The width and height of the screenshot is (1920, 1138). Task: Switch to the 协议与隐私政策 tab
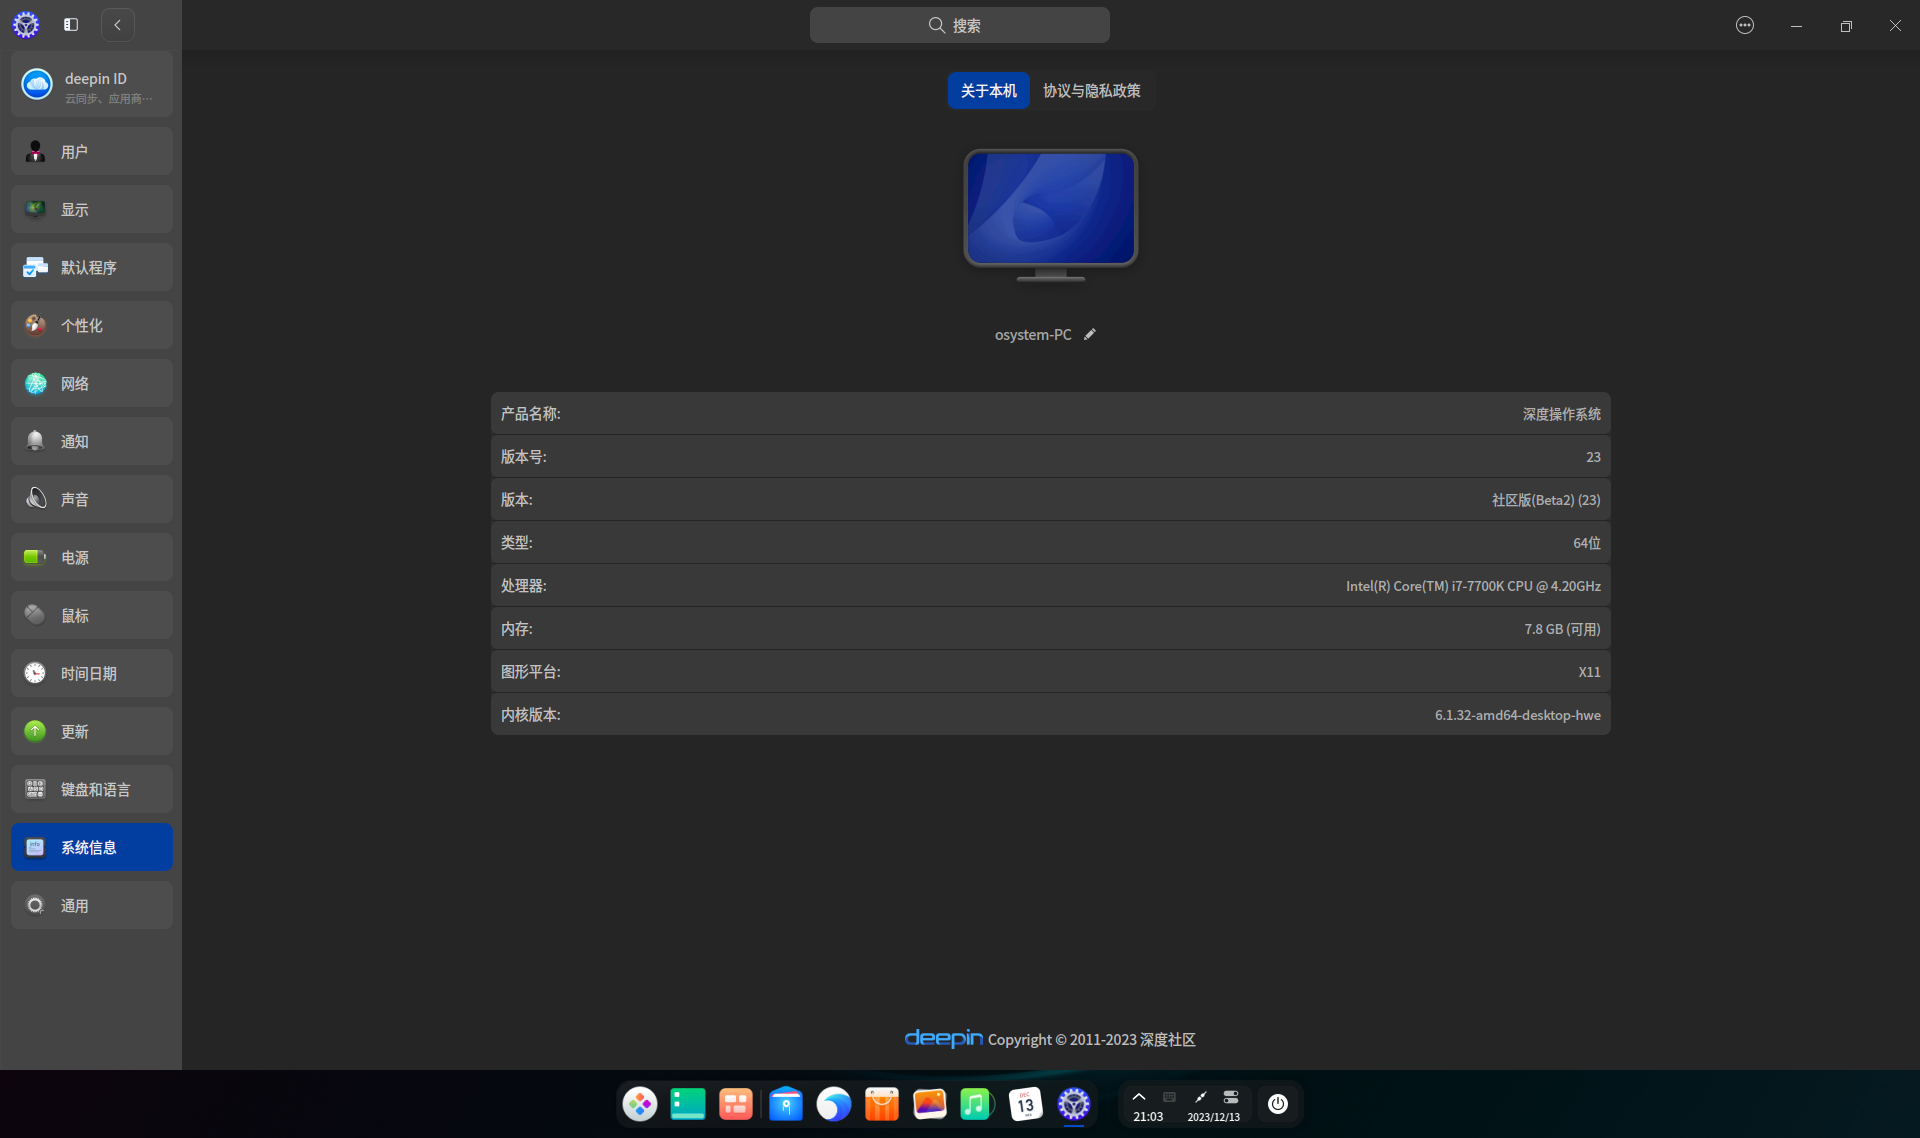coord(1091,90)
